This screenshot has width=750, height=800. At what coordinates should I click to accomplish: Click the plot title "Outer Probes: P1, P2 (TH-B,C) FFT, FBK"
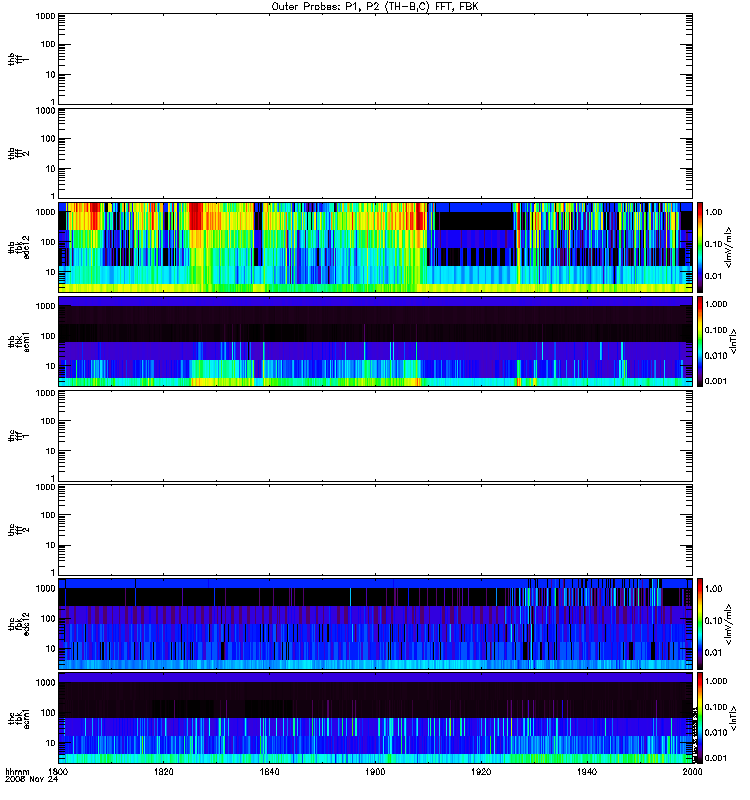(375, 7)
